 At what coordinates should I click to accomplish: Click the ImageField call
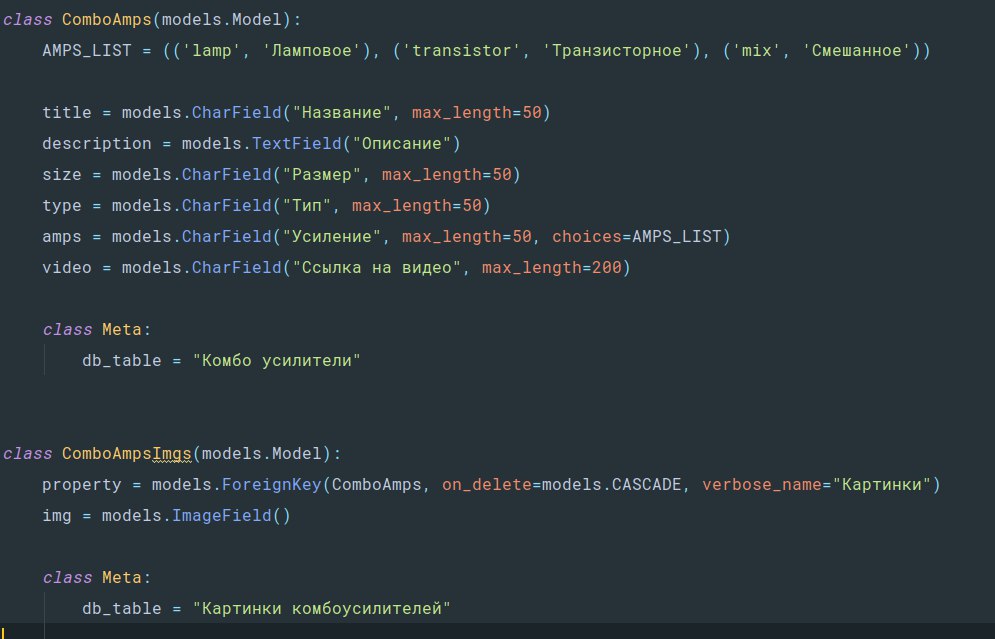[x=221, y=517]
